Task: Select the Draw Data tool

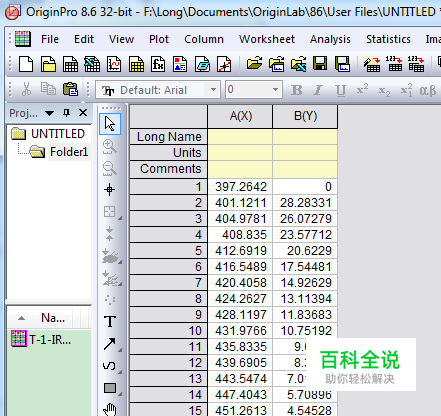Action: coord(110,278)
